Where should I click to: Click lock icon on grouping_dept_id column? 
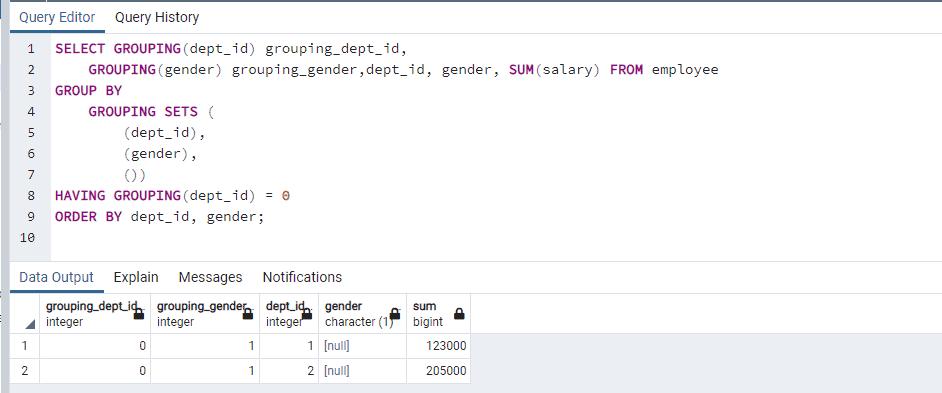pos(139,313)
